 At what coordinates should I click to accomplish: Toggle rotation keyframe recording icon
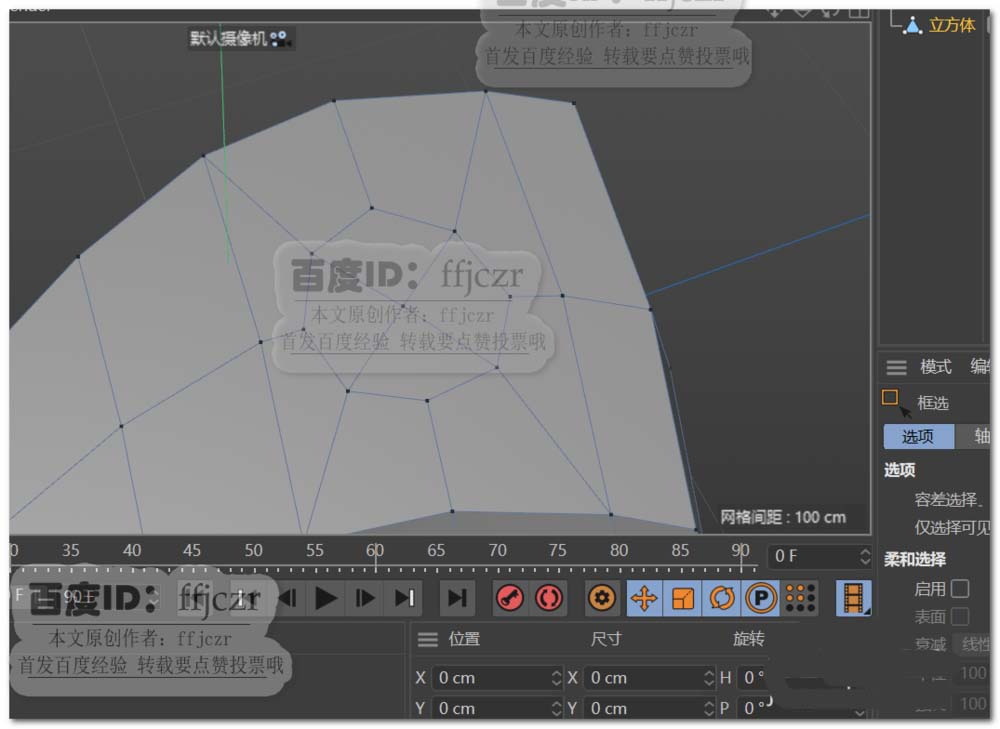(x=721, y=598)
